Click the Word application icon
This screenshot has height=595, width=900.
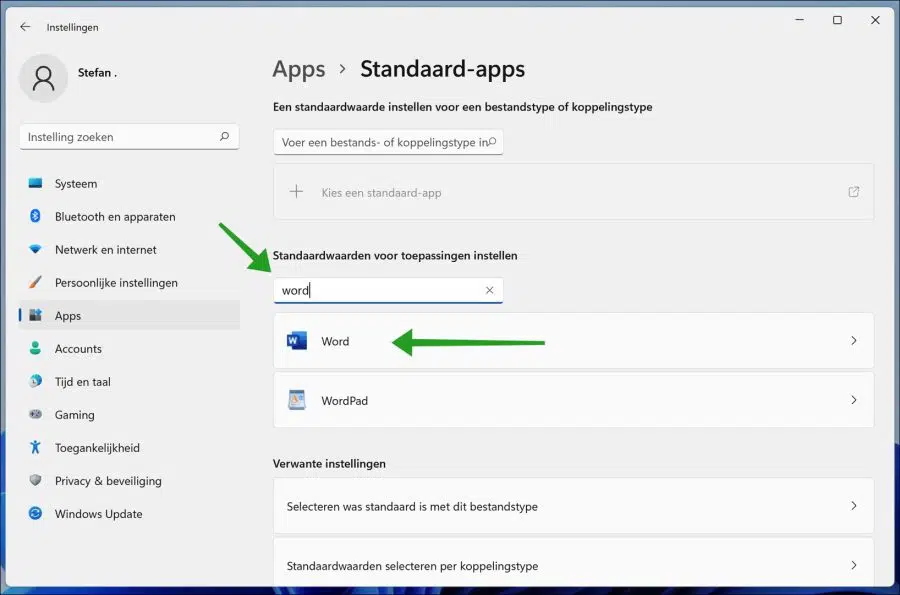click(297, 341)
